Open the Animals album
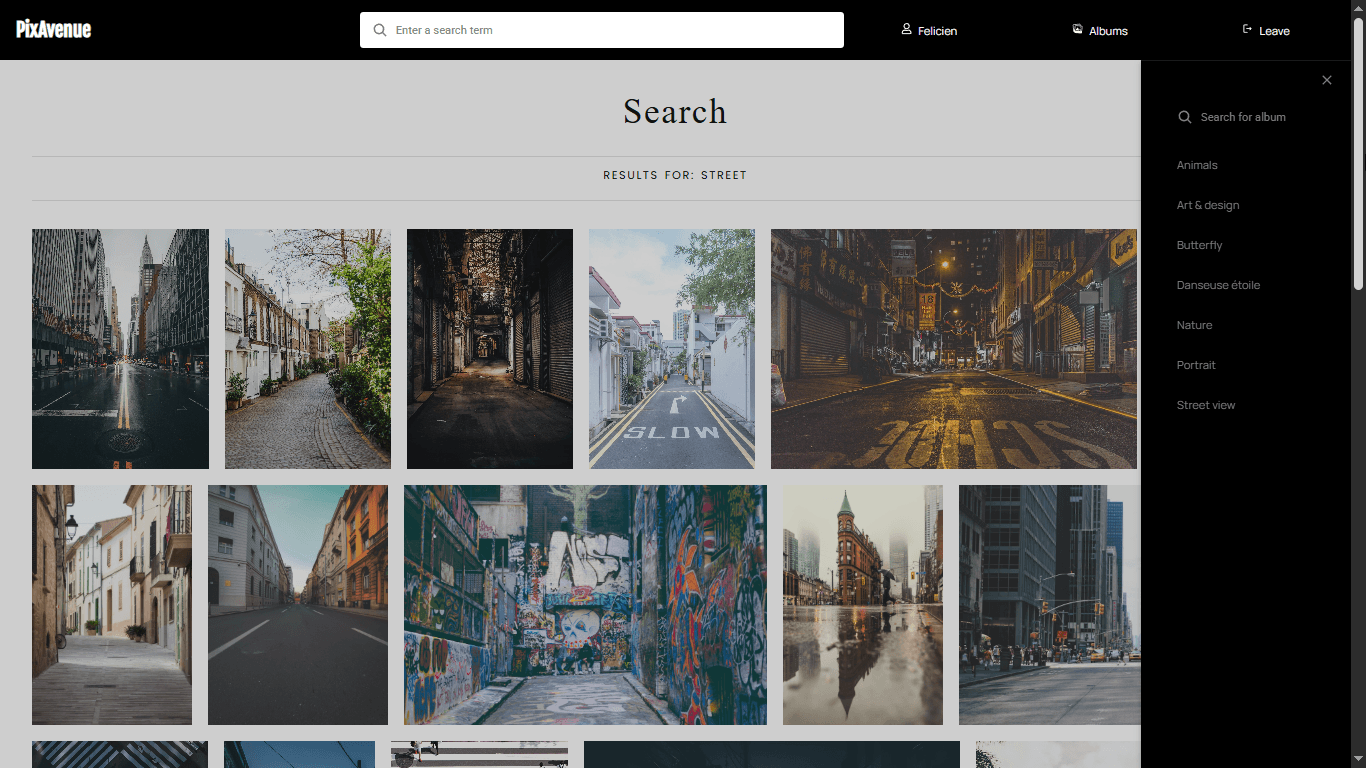Screen dimensions: 1366x768 (1197, 165)
